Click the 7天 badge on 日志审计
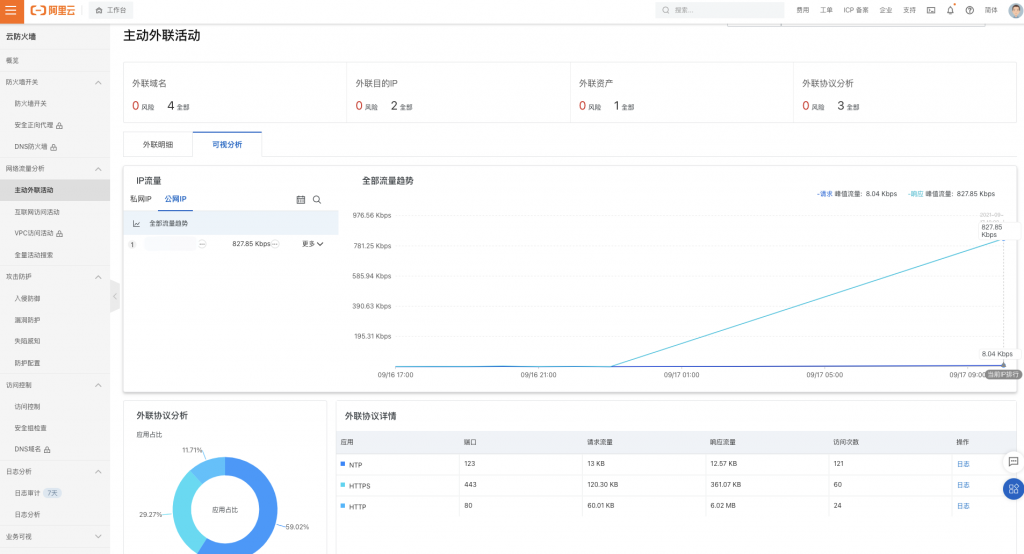The image size is (1024, 554). [52, 493]
